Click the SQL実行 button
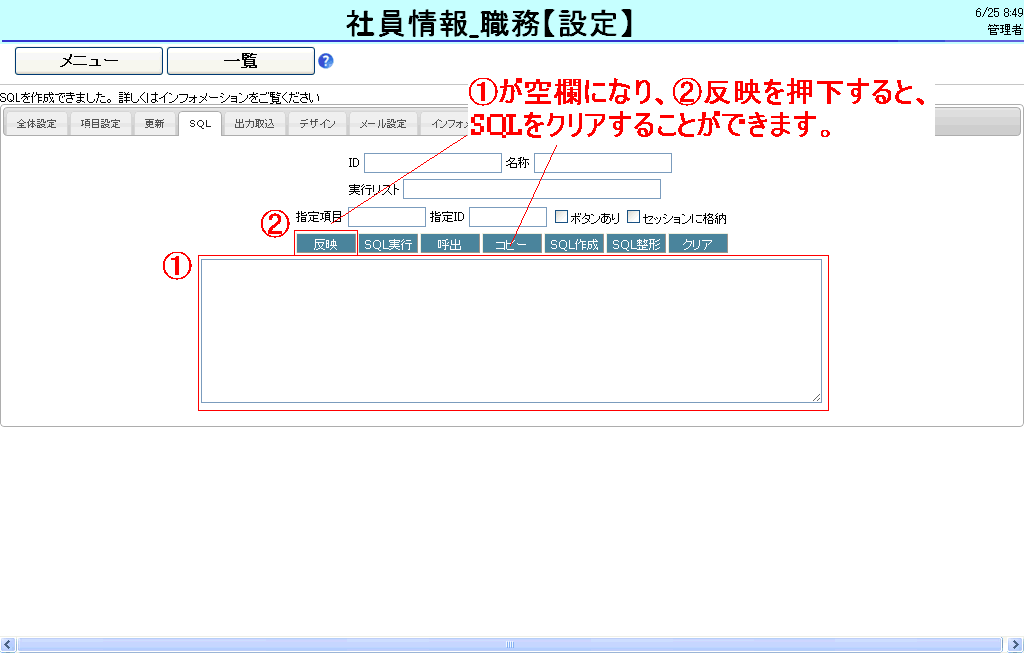The height and width of the screenshot is (653, 1024). (388, 244)
